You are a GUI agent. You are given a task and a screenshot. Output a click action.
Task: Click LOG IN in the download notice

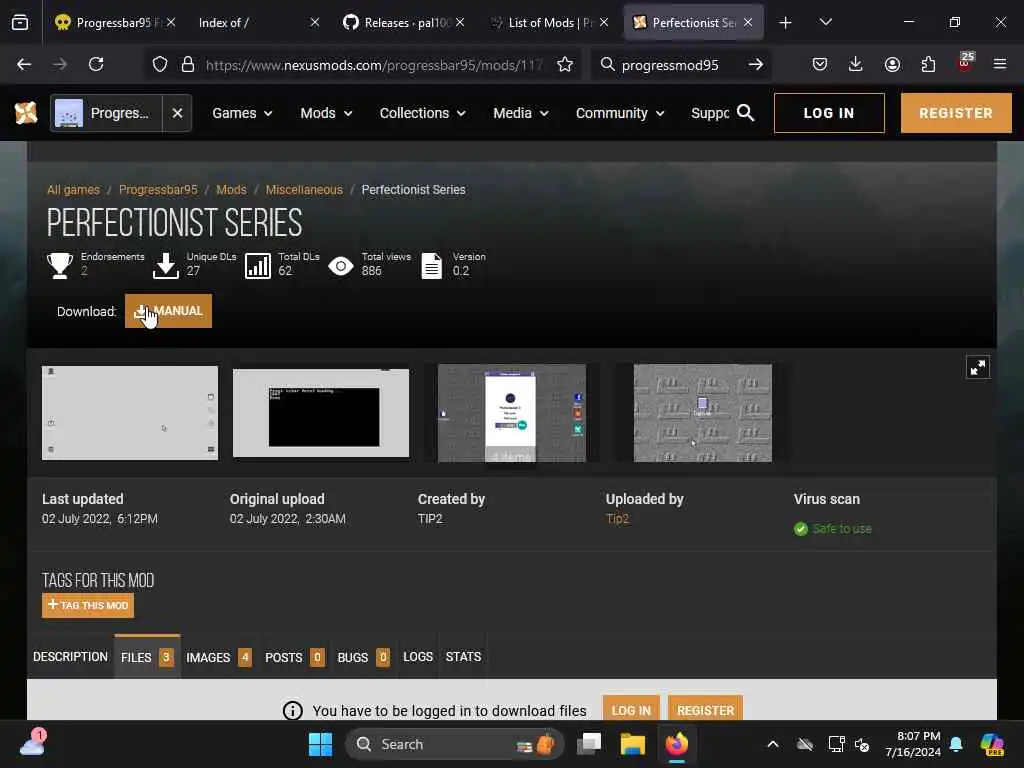pos(631,710)
